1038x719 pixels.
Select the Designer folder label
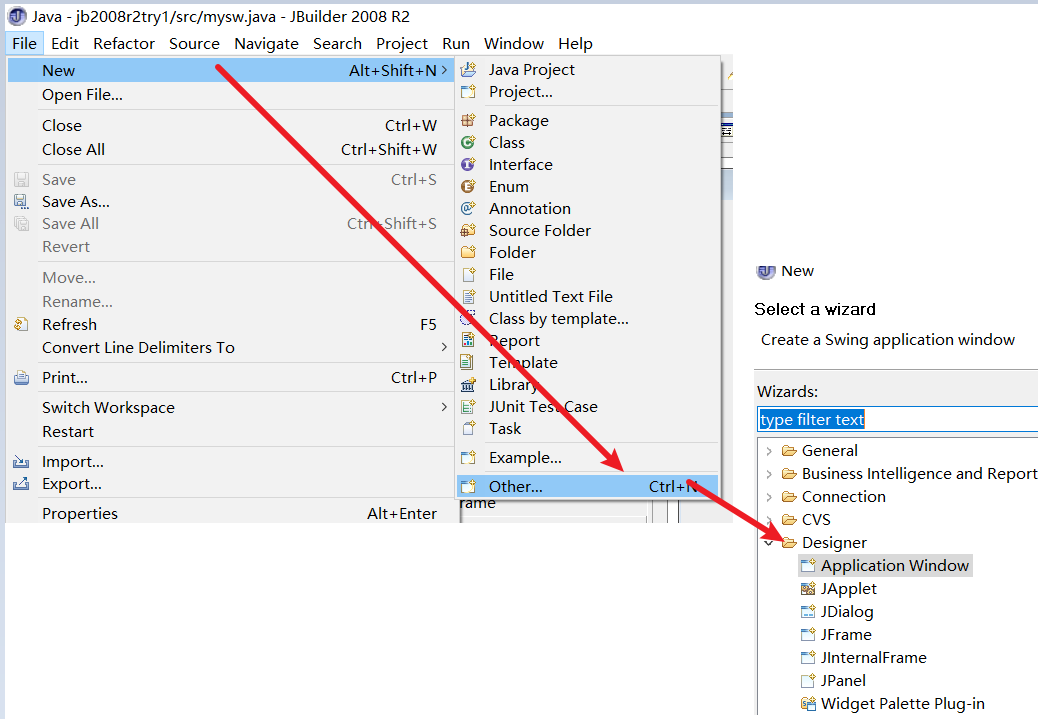tap(834, 543)
